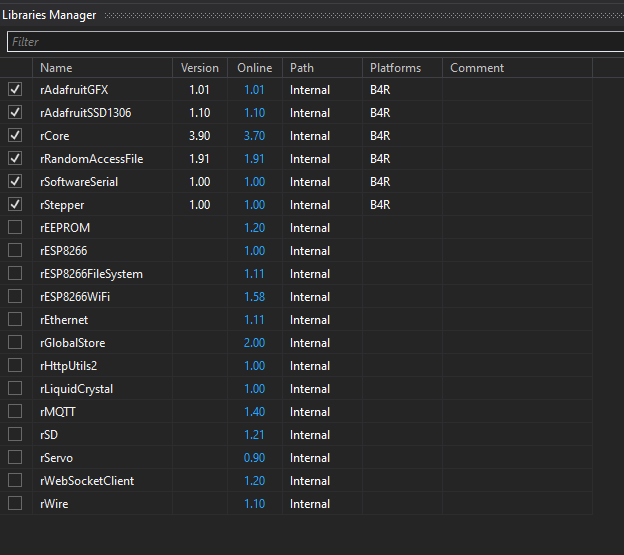
Task: Uncheck the rCore library checkbox
Action: [x=15, y=136]
